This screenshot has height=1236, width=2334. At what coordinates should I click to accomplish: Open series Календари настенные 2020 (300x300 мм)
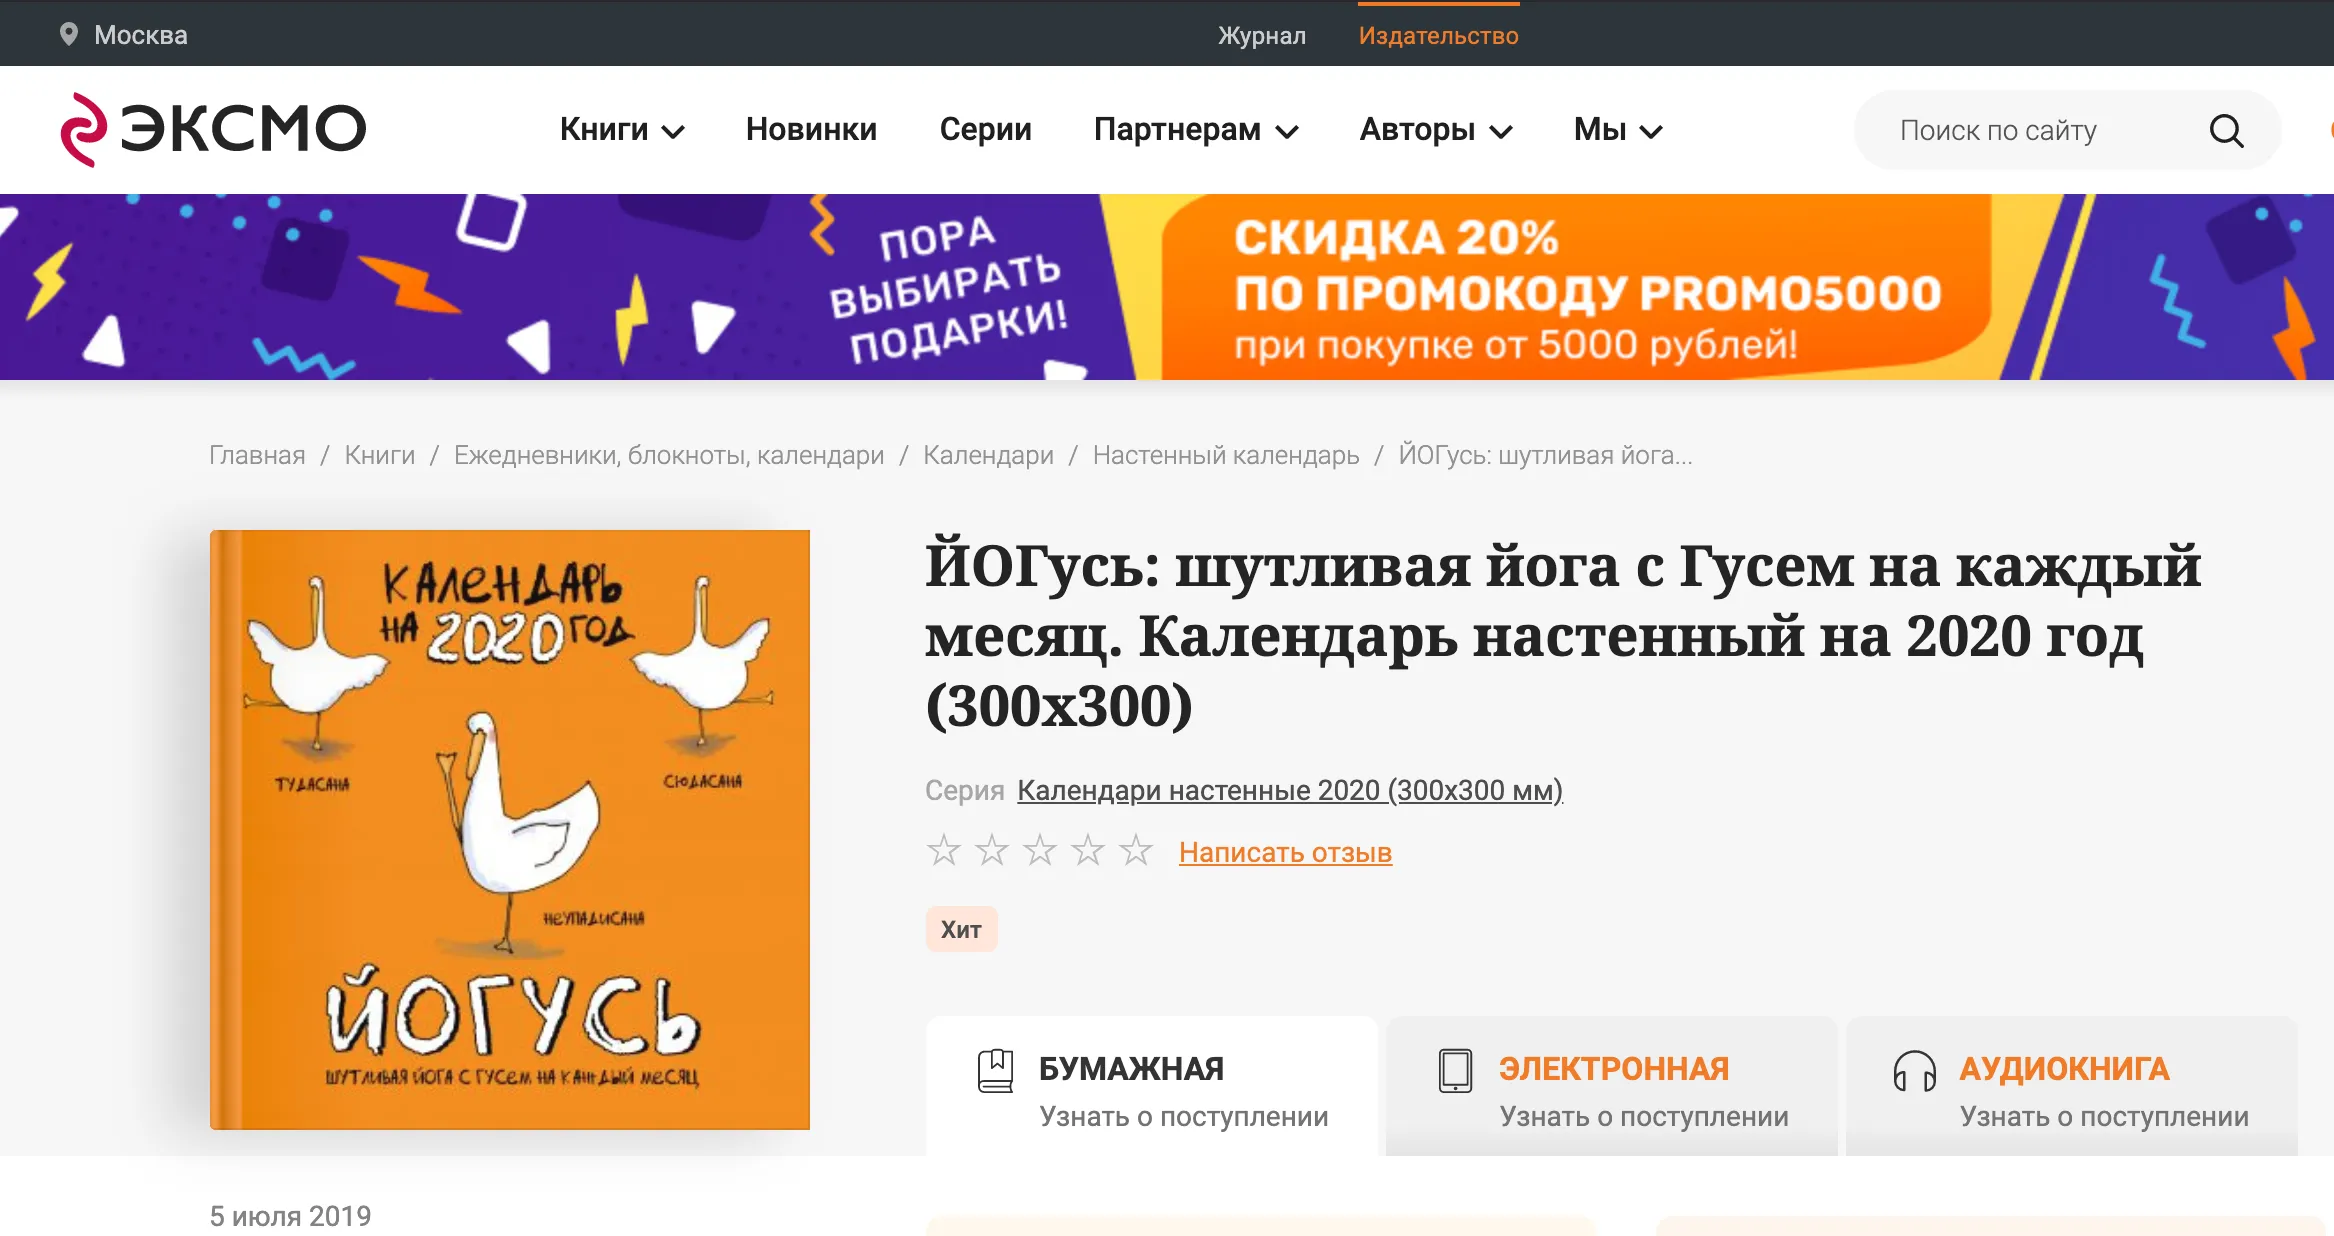tap(1288, 790)
